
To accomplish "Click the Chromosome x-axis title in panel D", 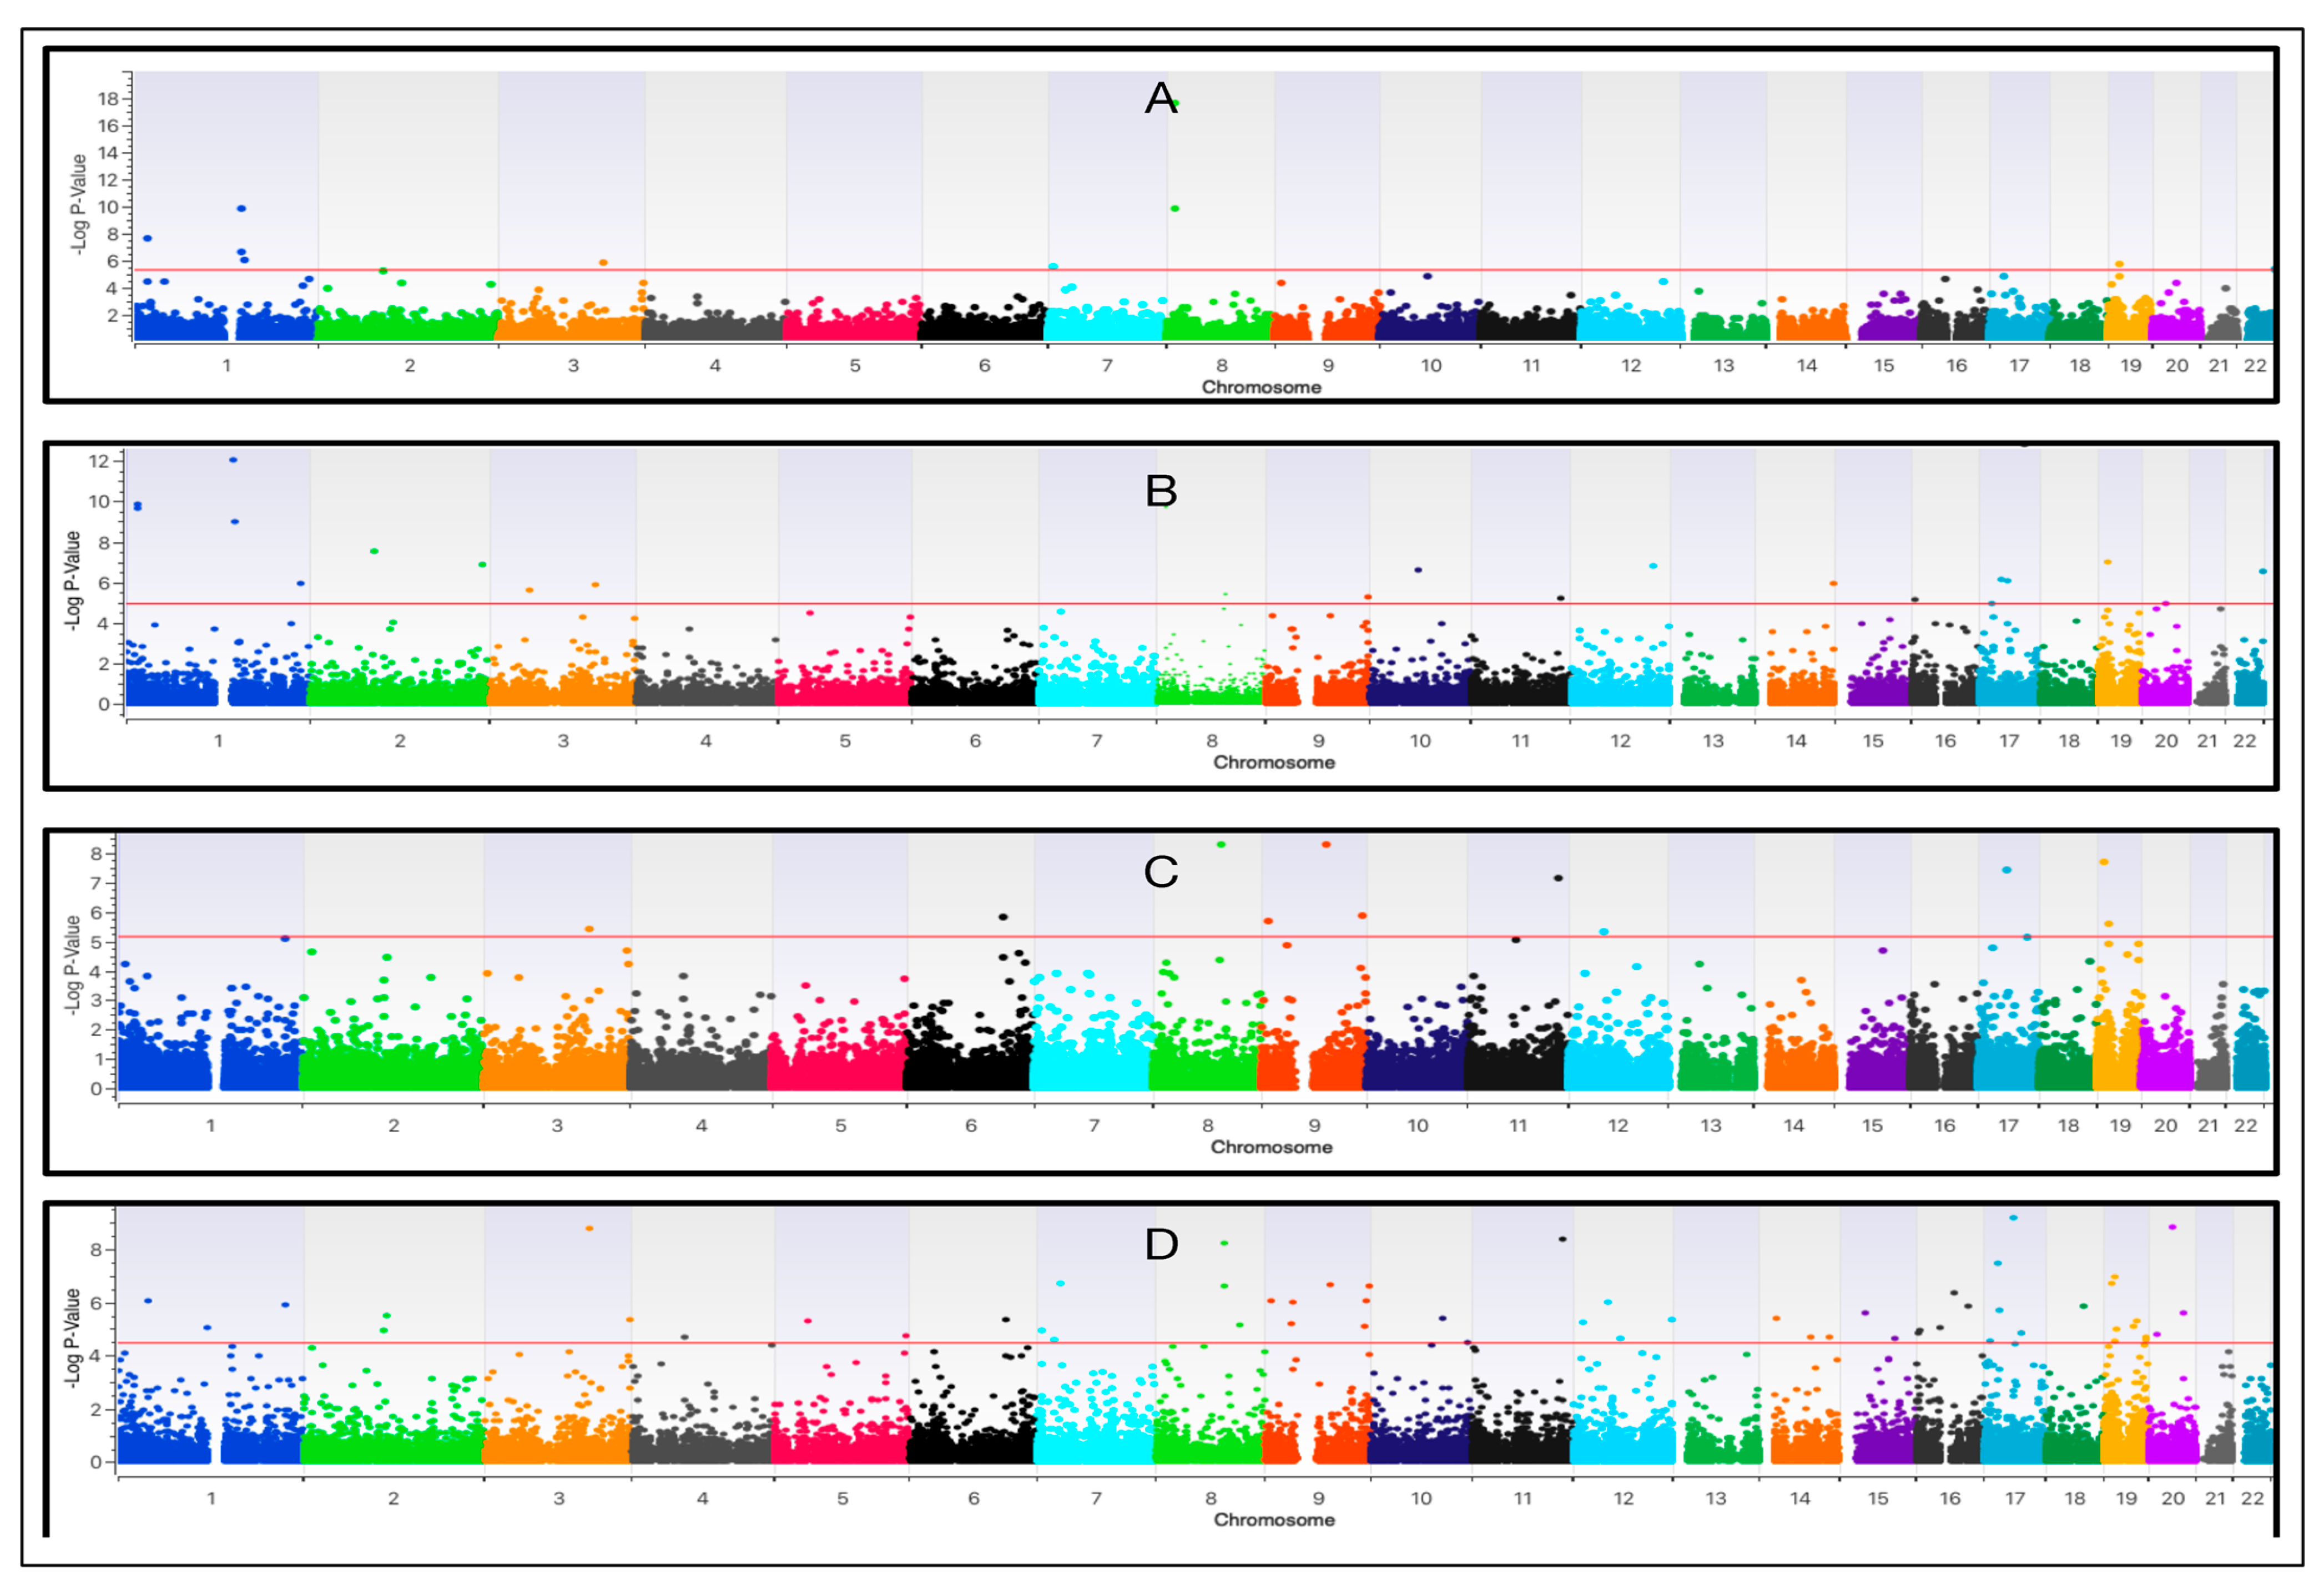I will click(1274, 1519).
